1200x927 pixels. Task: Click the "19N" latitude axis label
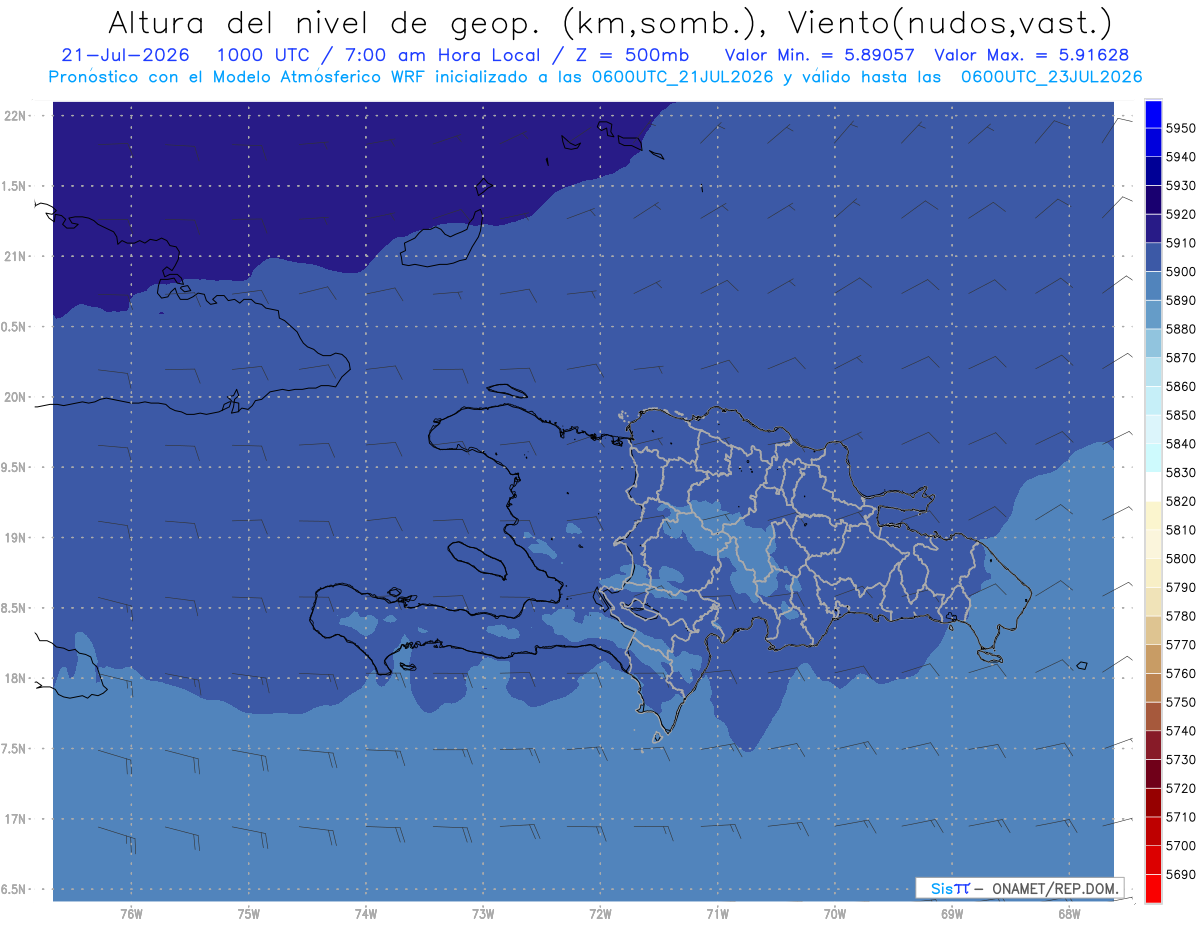(15, 538)
